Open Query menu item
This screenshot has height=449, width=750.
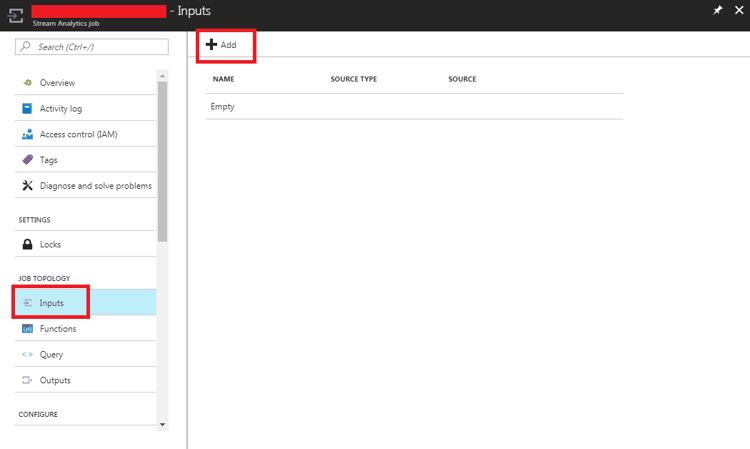[x=86, y=354]
